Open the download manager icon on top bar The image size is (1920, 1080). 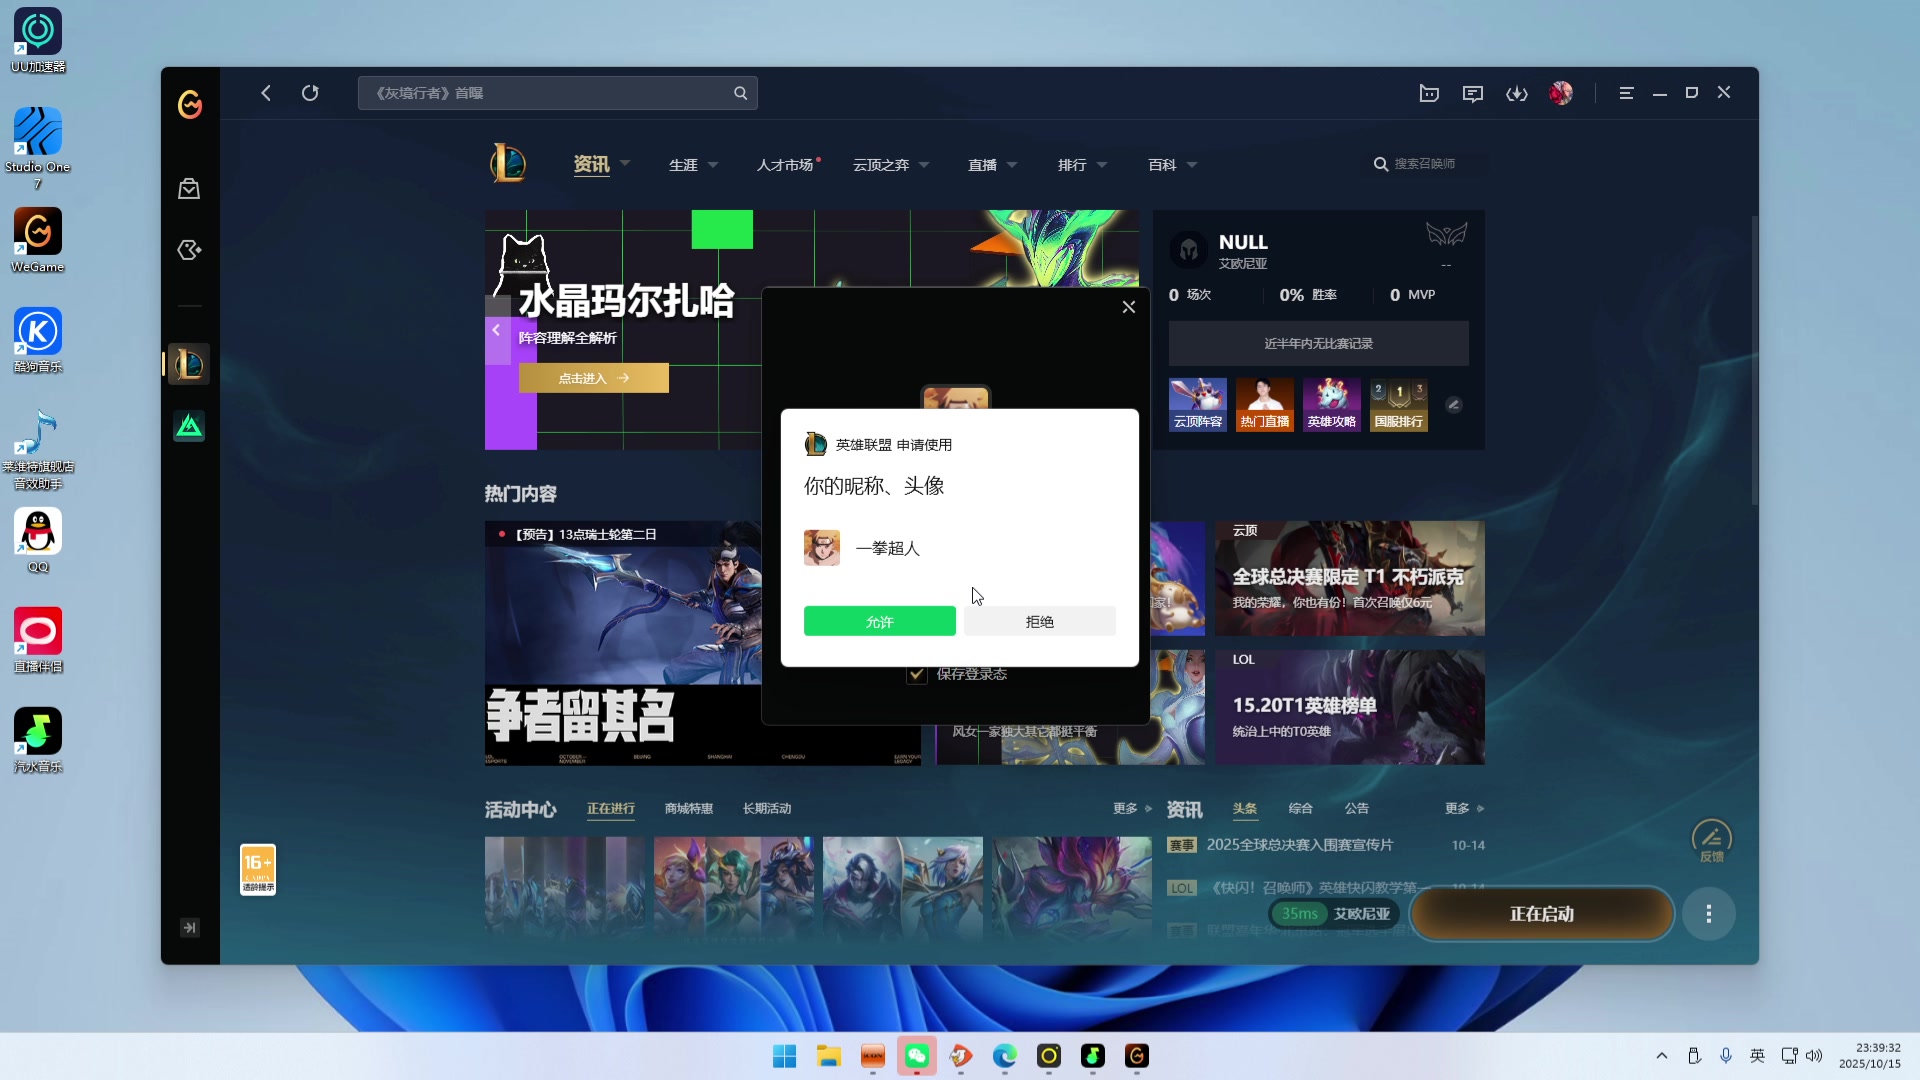tap(1517, 92)
